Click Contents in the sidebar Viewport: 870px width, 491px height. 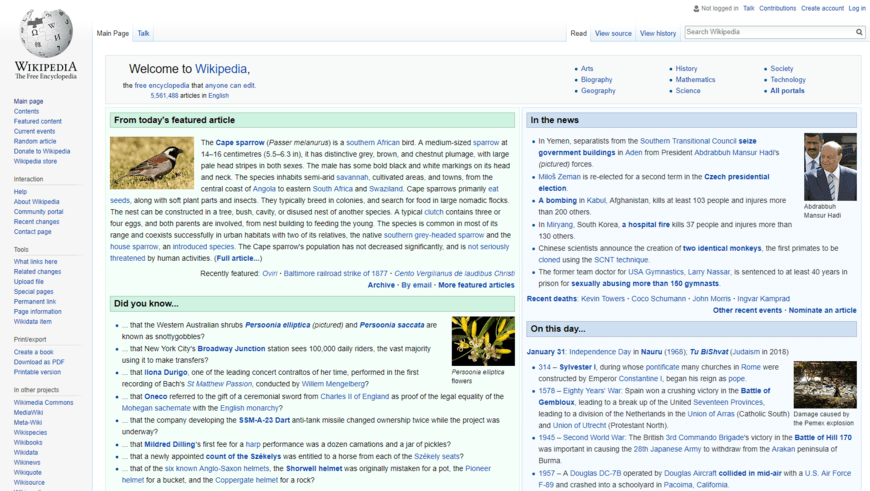[27, 112]
